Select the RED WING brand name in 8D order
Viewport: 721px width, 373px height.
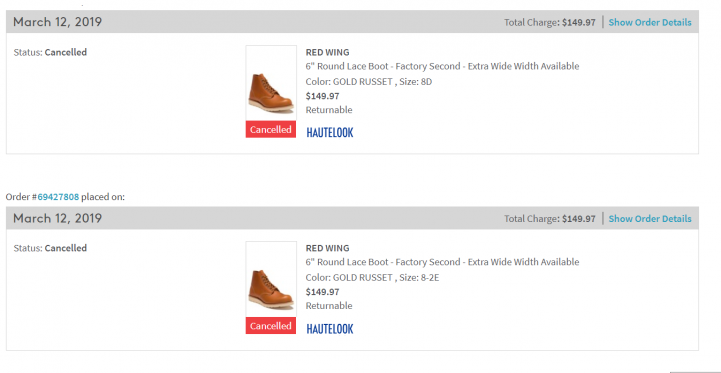(327, 52)
